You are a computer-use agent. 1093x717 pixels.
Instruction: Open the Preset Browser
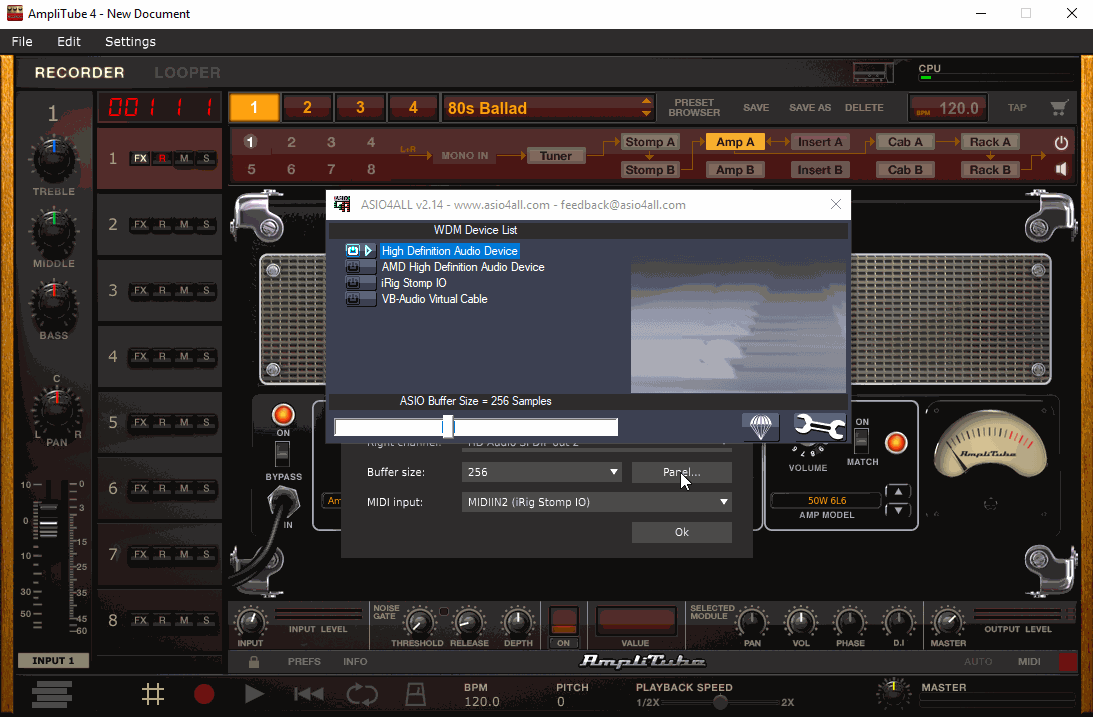tap(694, 108)
